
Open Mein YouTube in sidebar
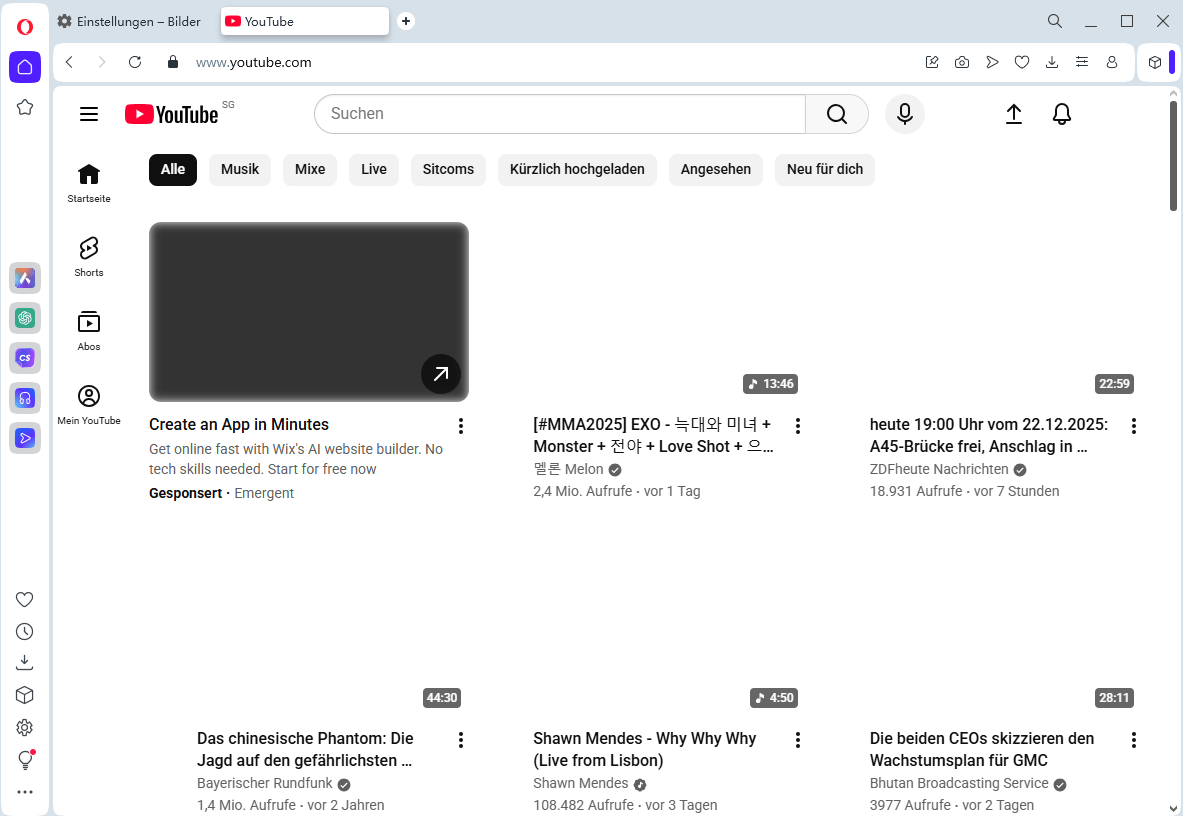click(x=89, y=404)
